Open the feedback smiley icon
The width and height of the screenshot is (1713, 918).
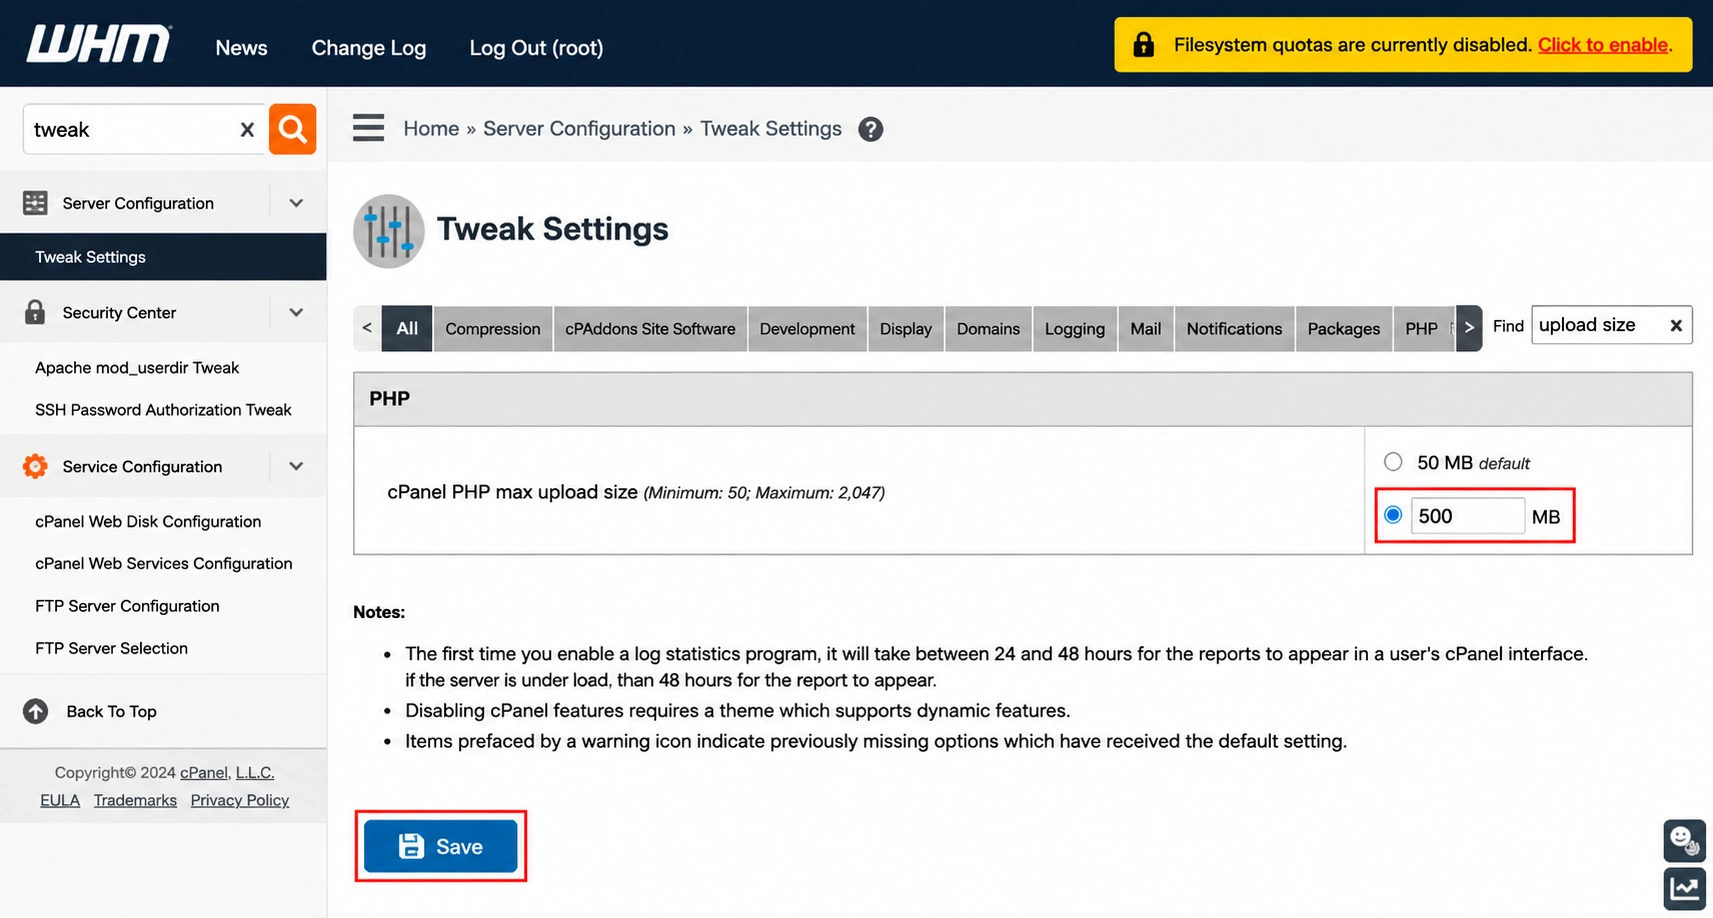click(1684, 840)
